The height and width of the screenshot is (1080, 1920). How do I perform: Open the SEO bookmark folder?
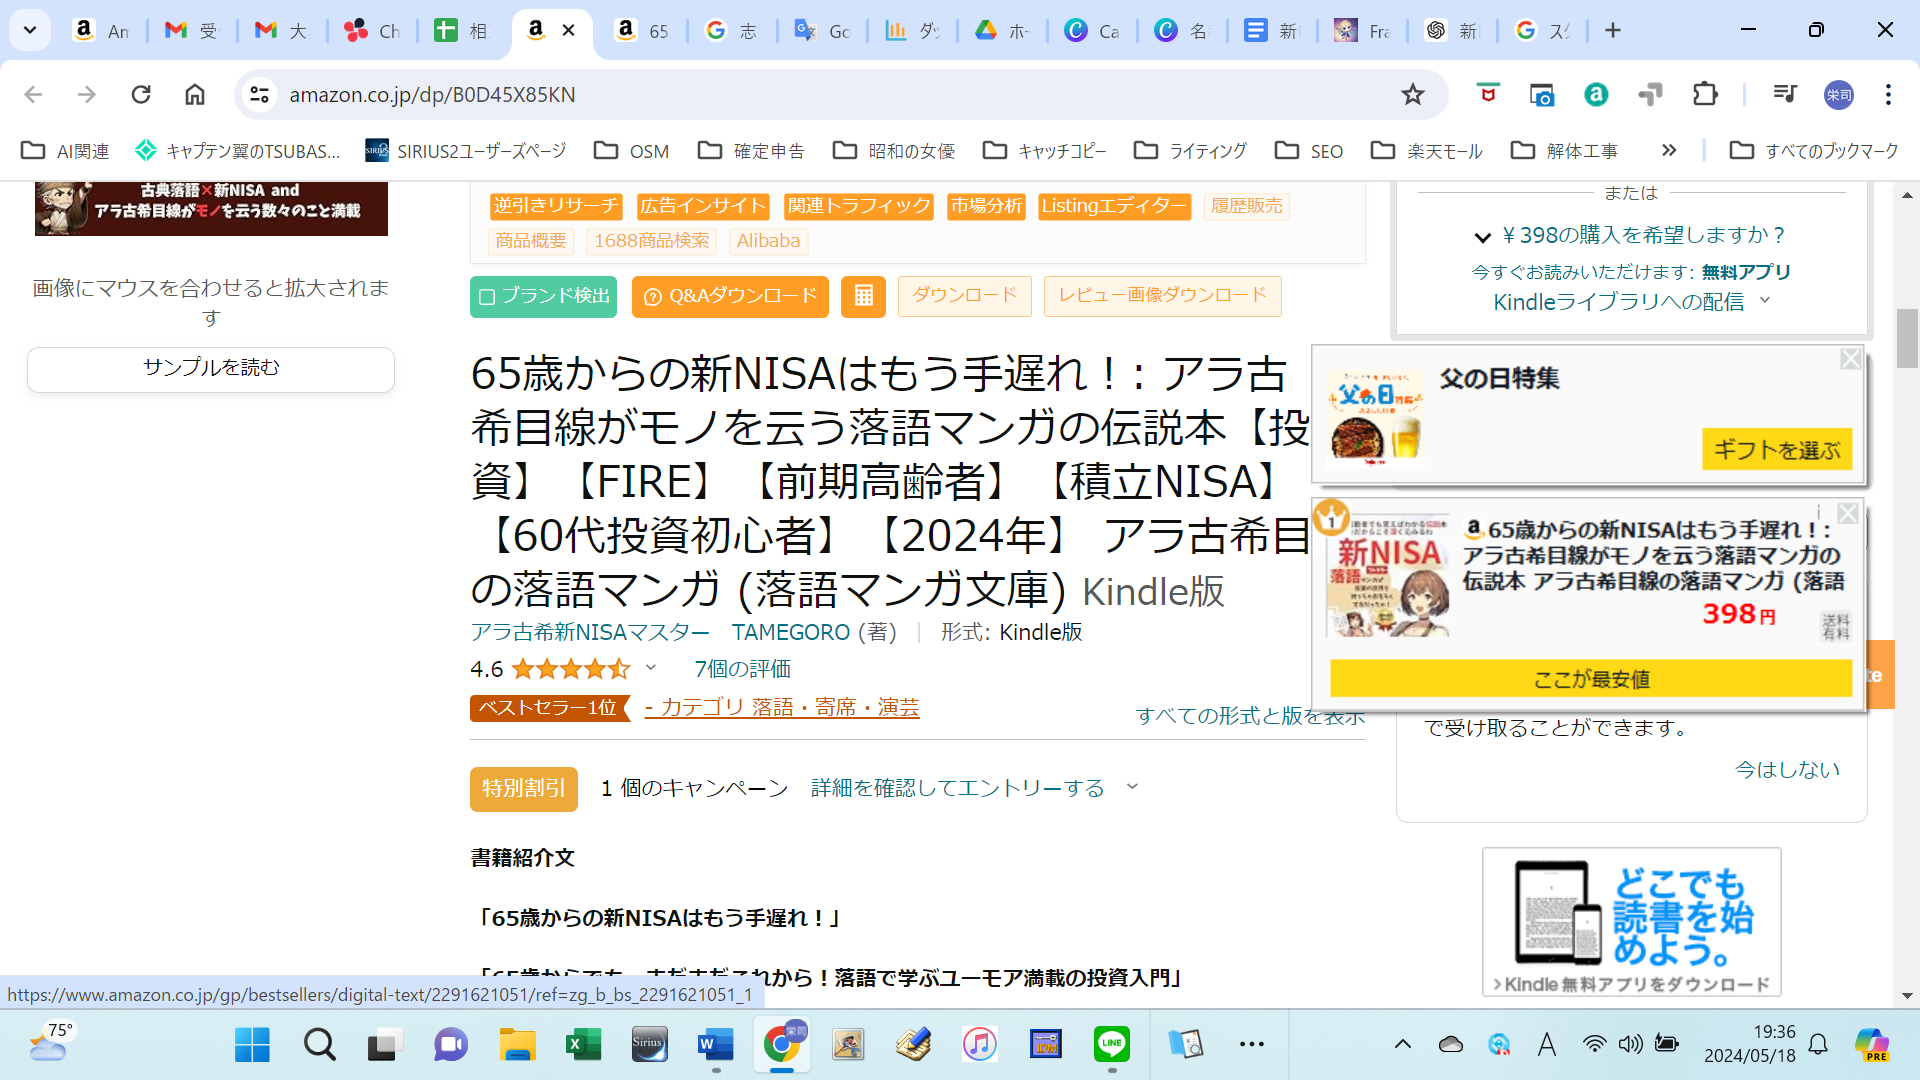pos(1309,151)
